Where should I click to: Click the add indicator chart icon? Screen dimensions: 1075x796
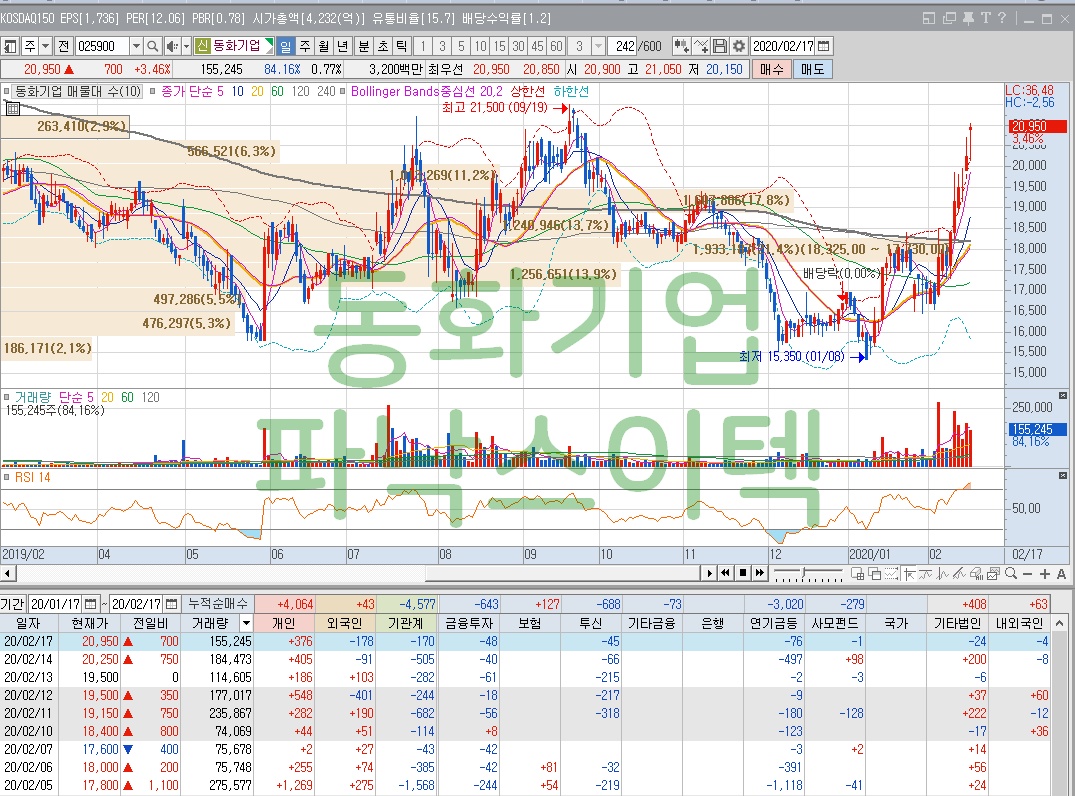(x=681, y=46)
